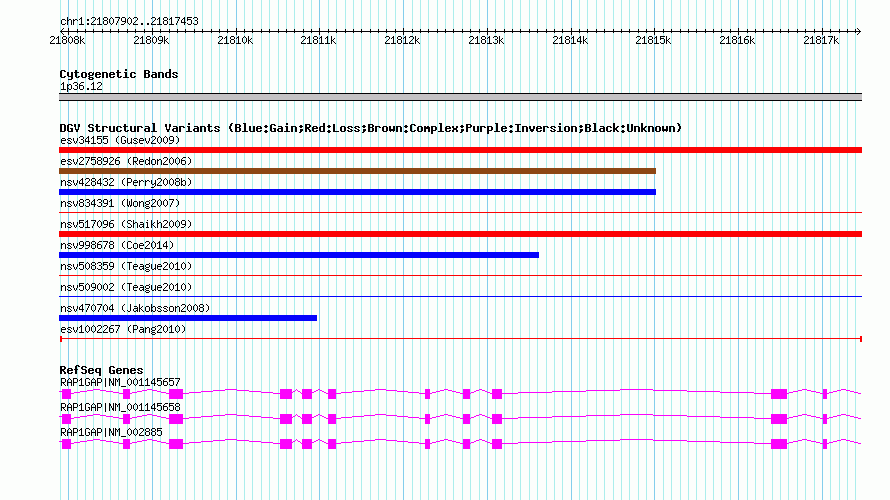Image resolution: width=890 pixels, height=500 pixels.
Task: Open the RAP1GAP|NM_001145658 transcript label
Action: point(120,407)
